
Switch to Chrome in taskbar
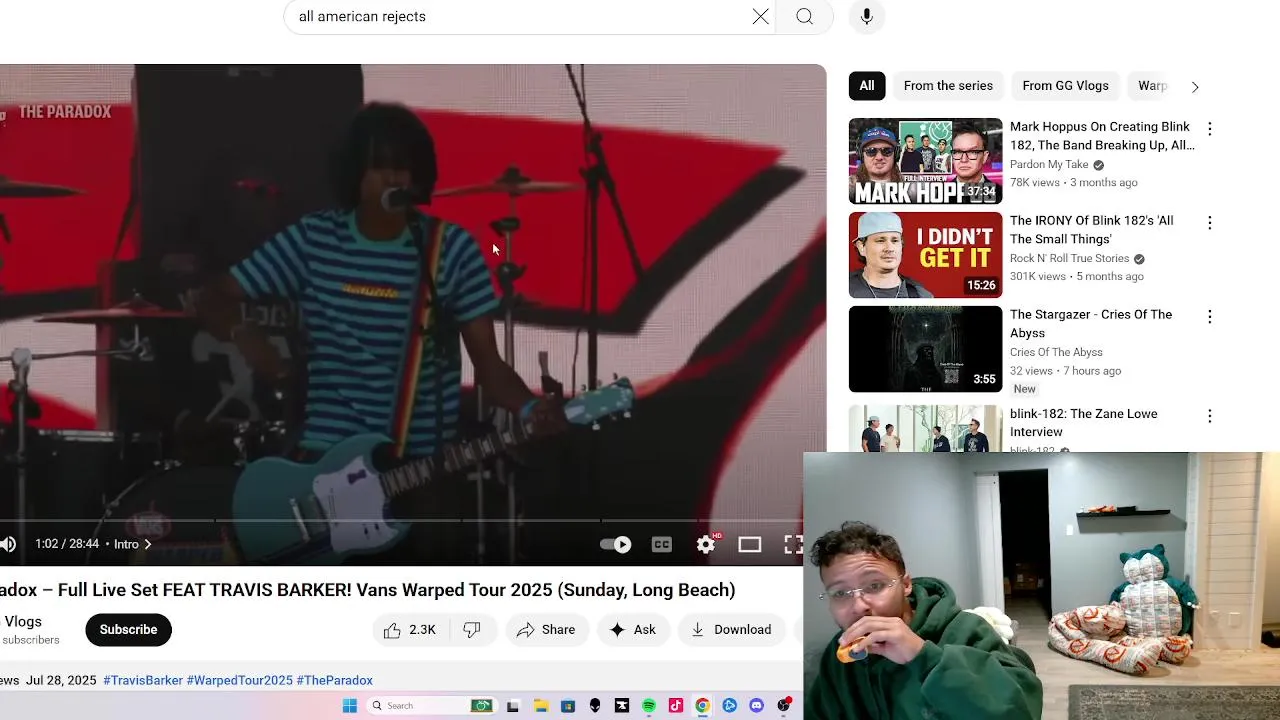coord(703,706)
